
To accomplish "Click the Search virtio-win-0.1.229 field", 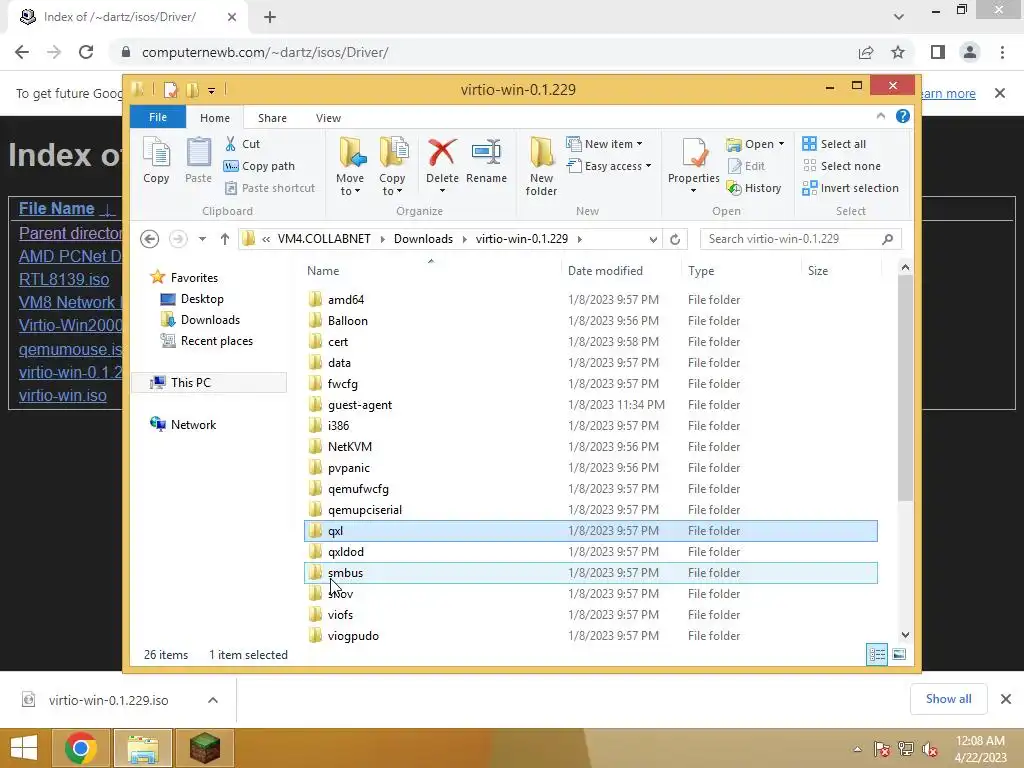I will pyautogui.click(x=801, y=239).
